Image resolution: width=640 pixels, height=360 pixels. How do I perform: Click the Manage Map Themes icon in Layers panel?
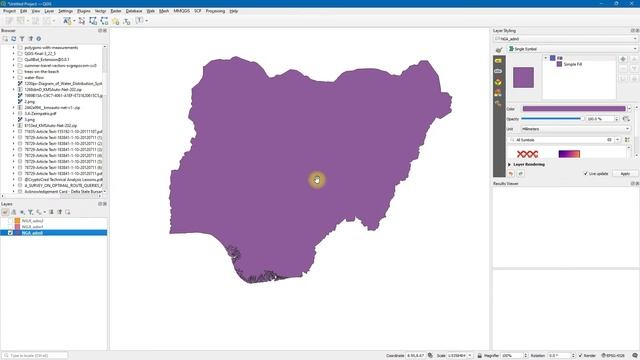click(22, 212)
